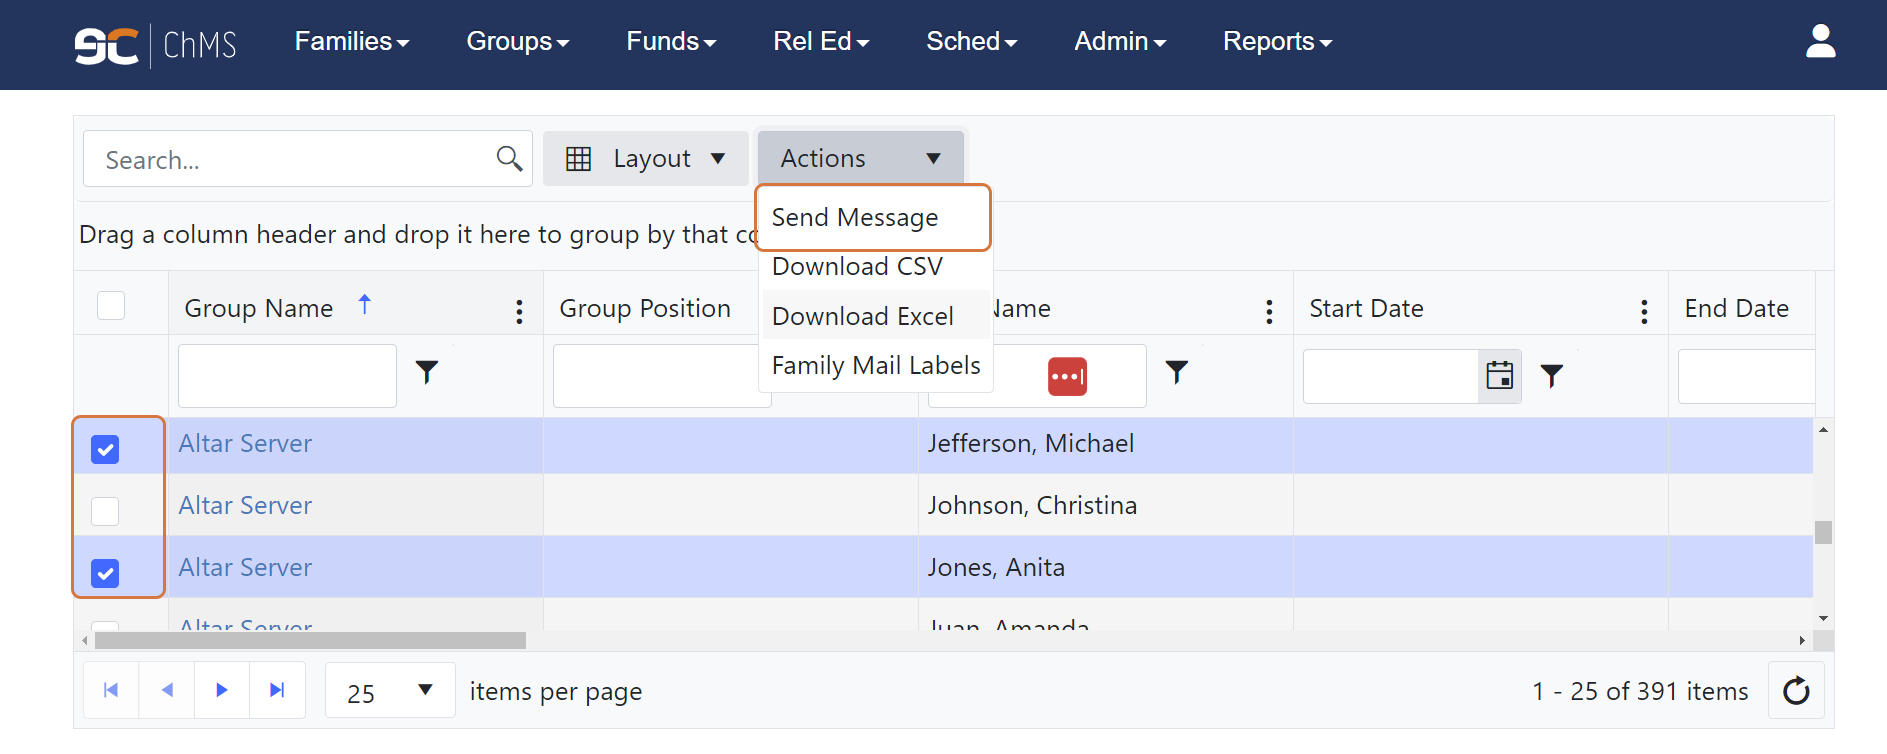Collapse the Actions dropdown button
The image size is (1887, 754).
coord(861,158)
